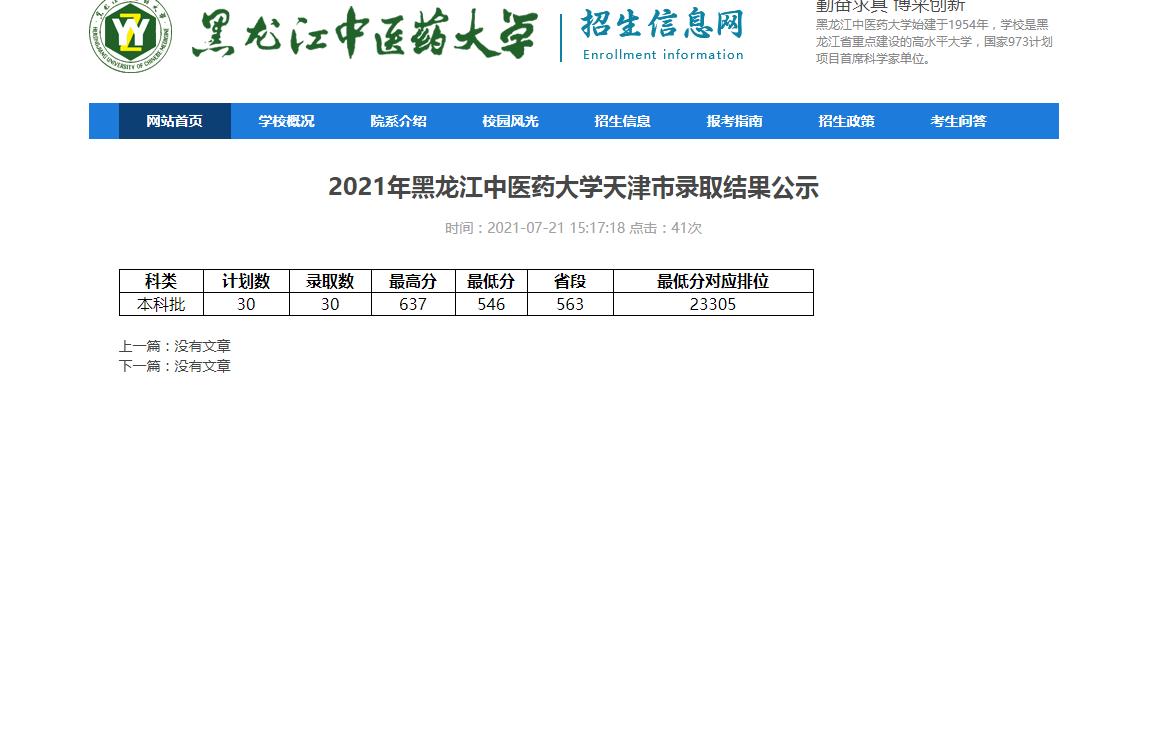1150x750 pixels.
Task: Click the timestamp 2021-07-21 15:17:18 text
Action: [x=556, y=228]
